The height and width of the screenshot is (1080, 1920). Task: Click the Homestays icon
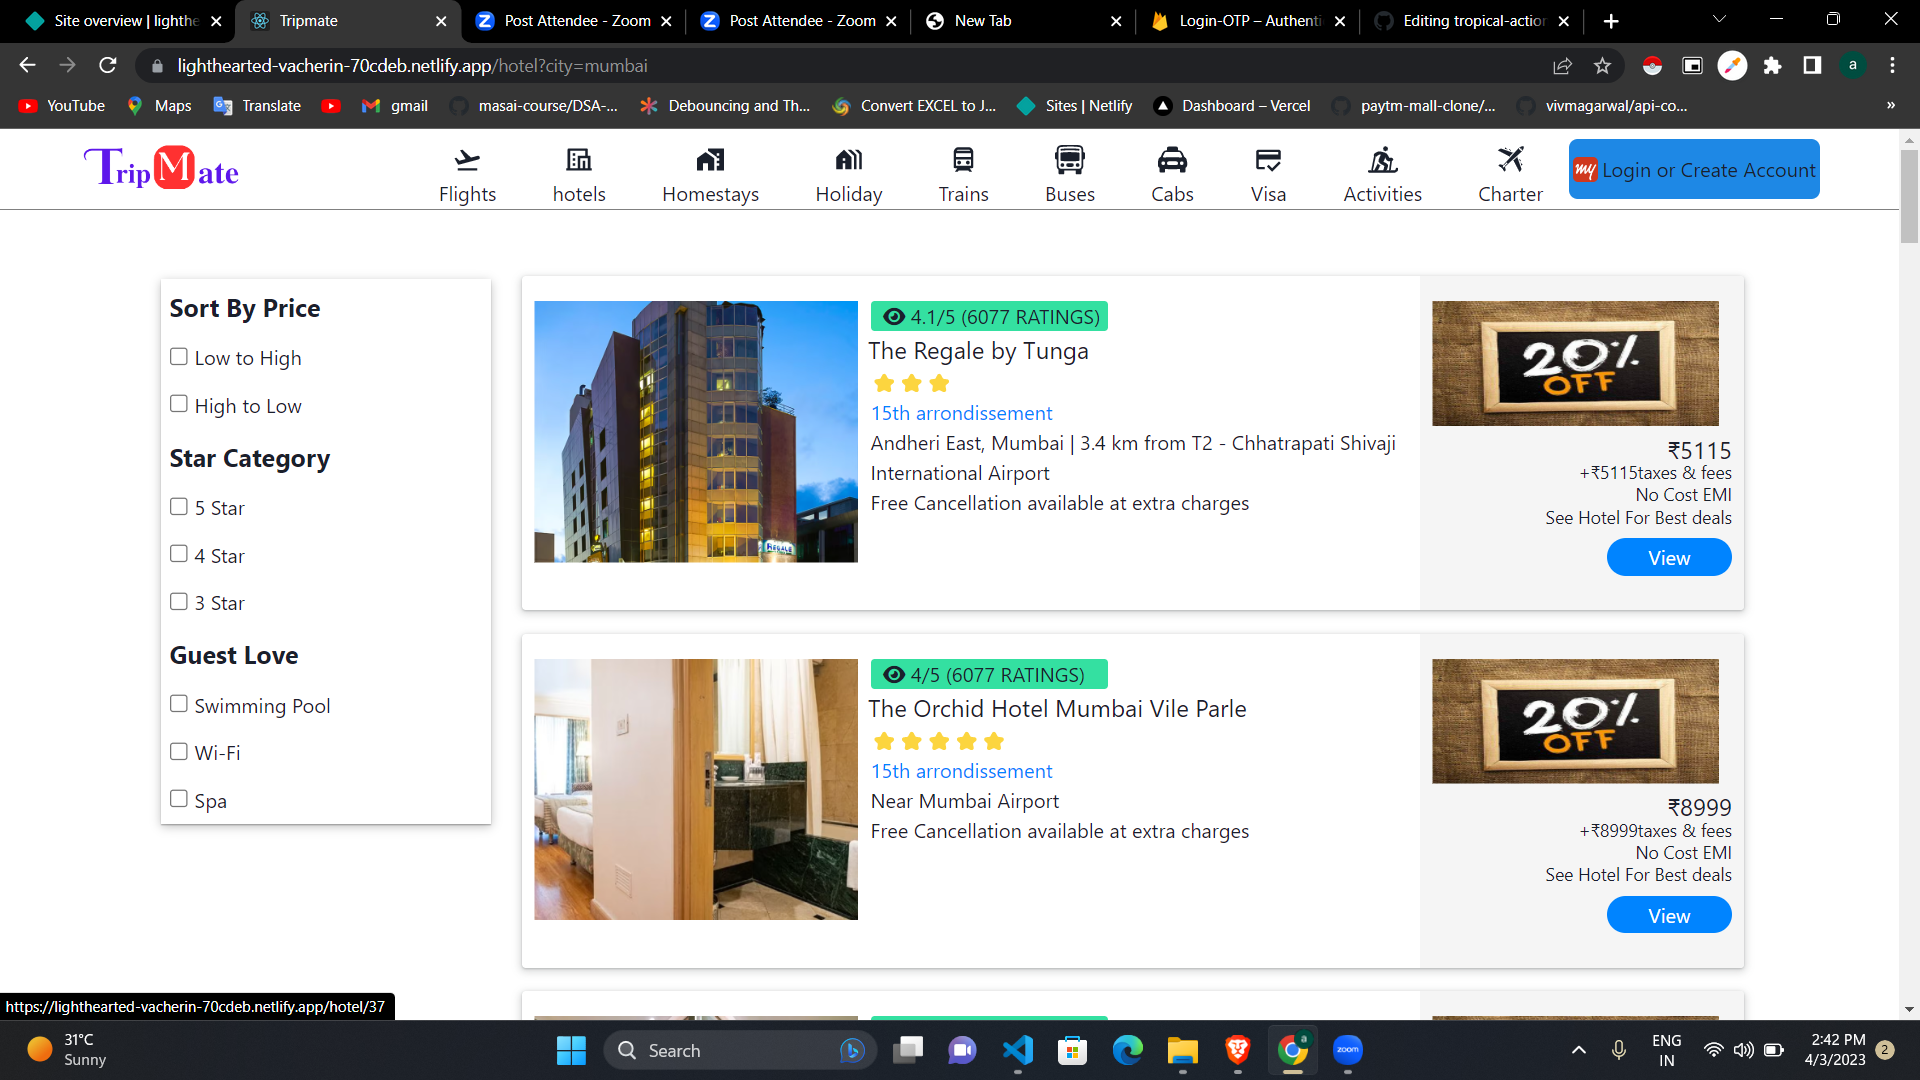click(711, 158)
